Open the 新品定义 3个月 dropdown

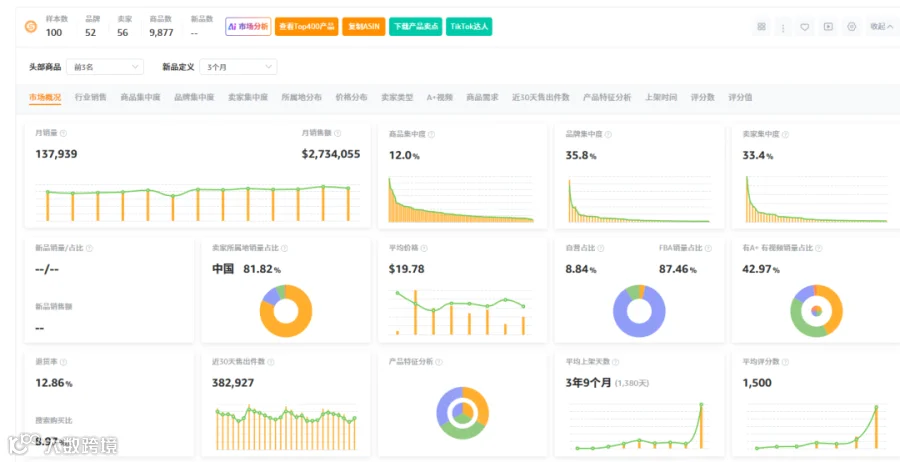tap(238, 67)
